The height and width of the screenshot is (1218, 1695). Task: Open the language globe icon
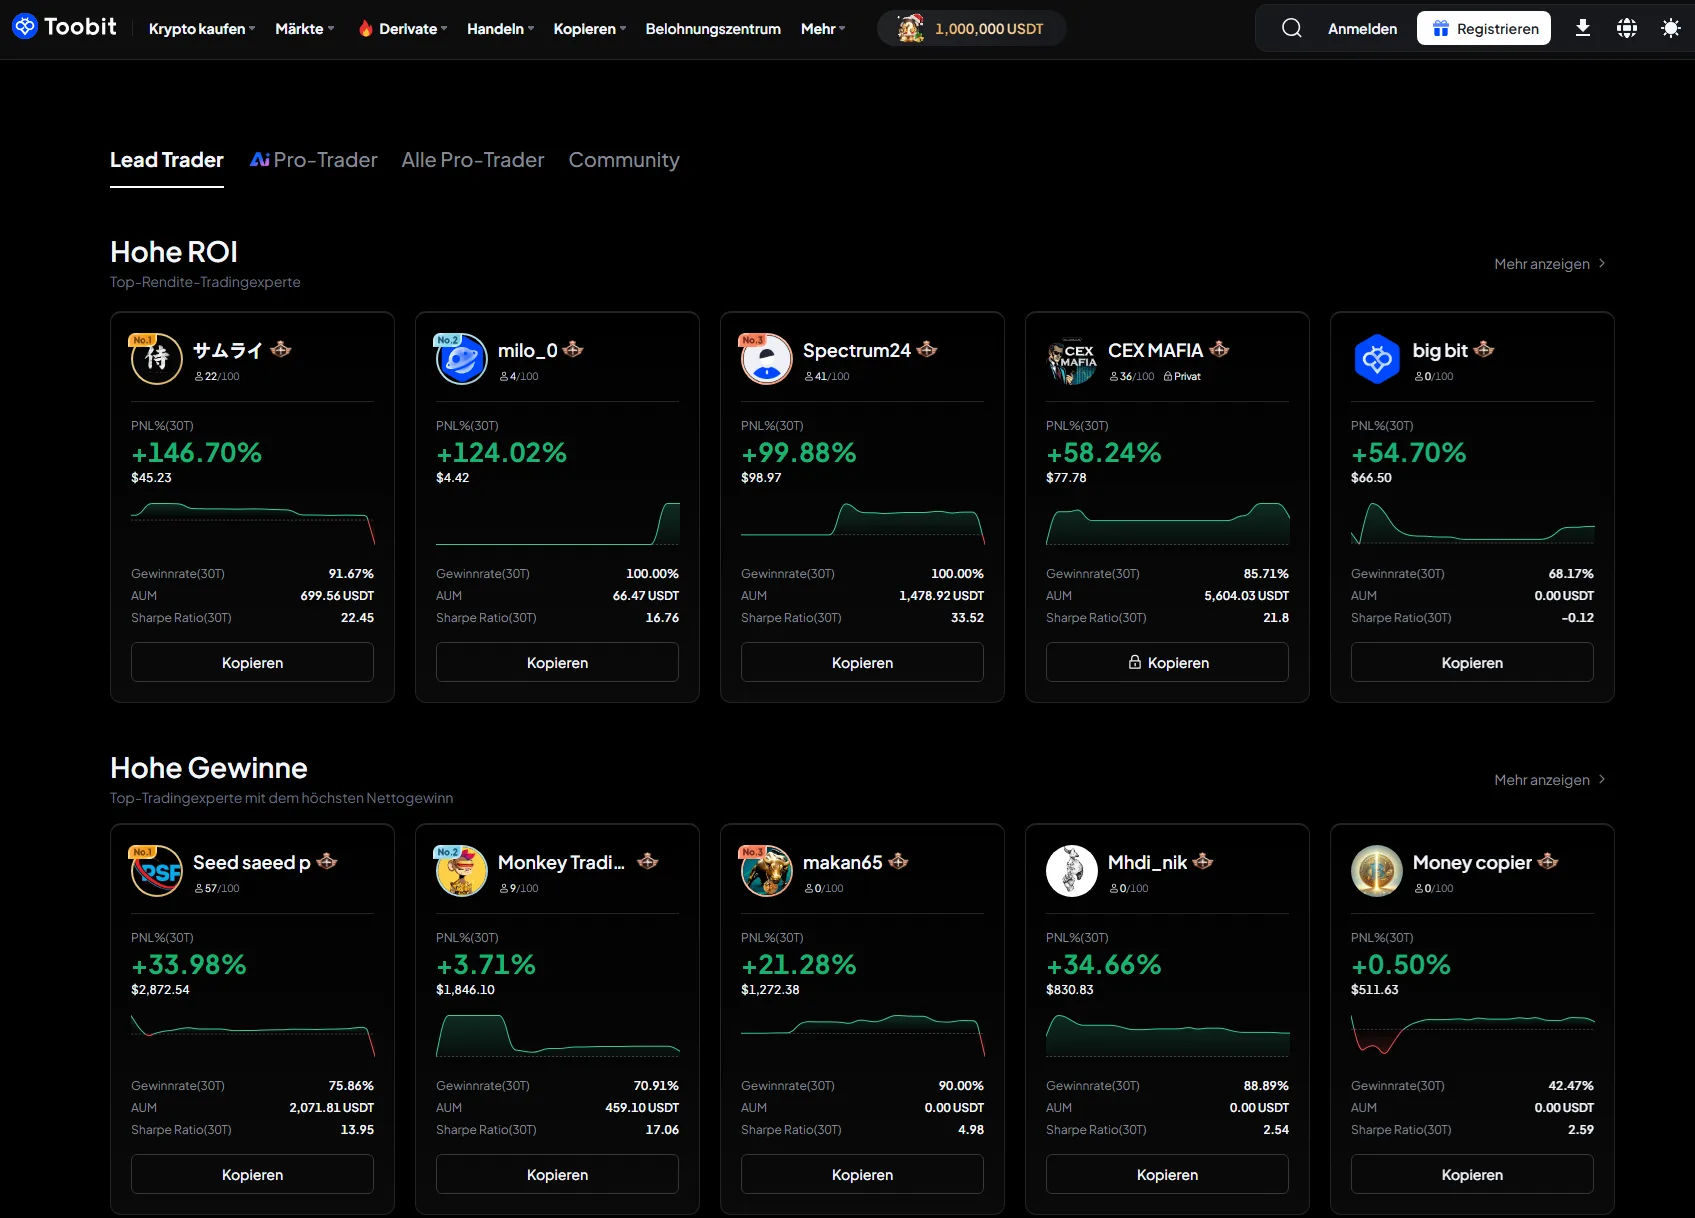point(1627,28)
